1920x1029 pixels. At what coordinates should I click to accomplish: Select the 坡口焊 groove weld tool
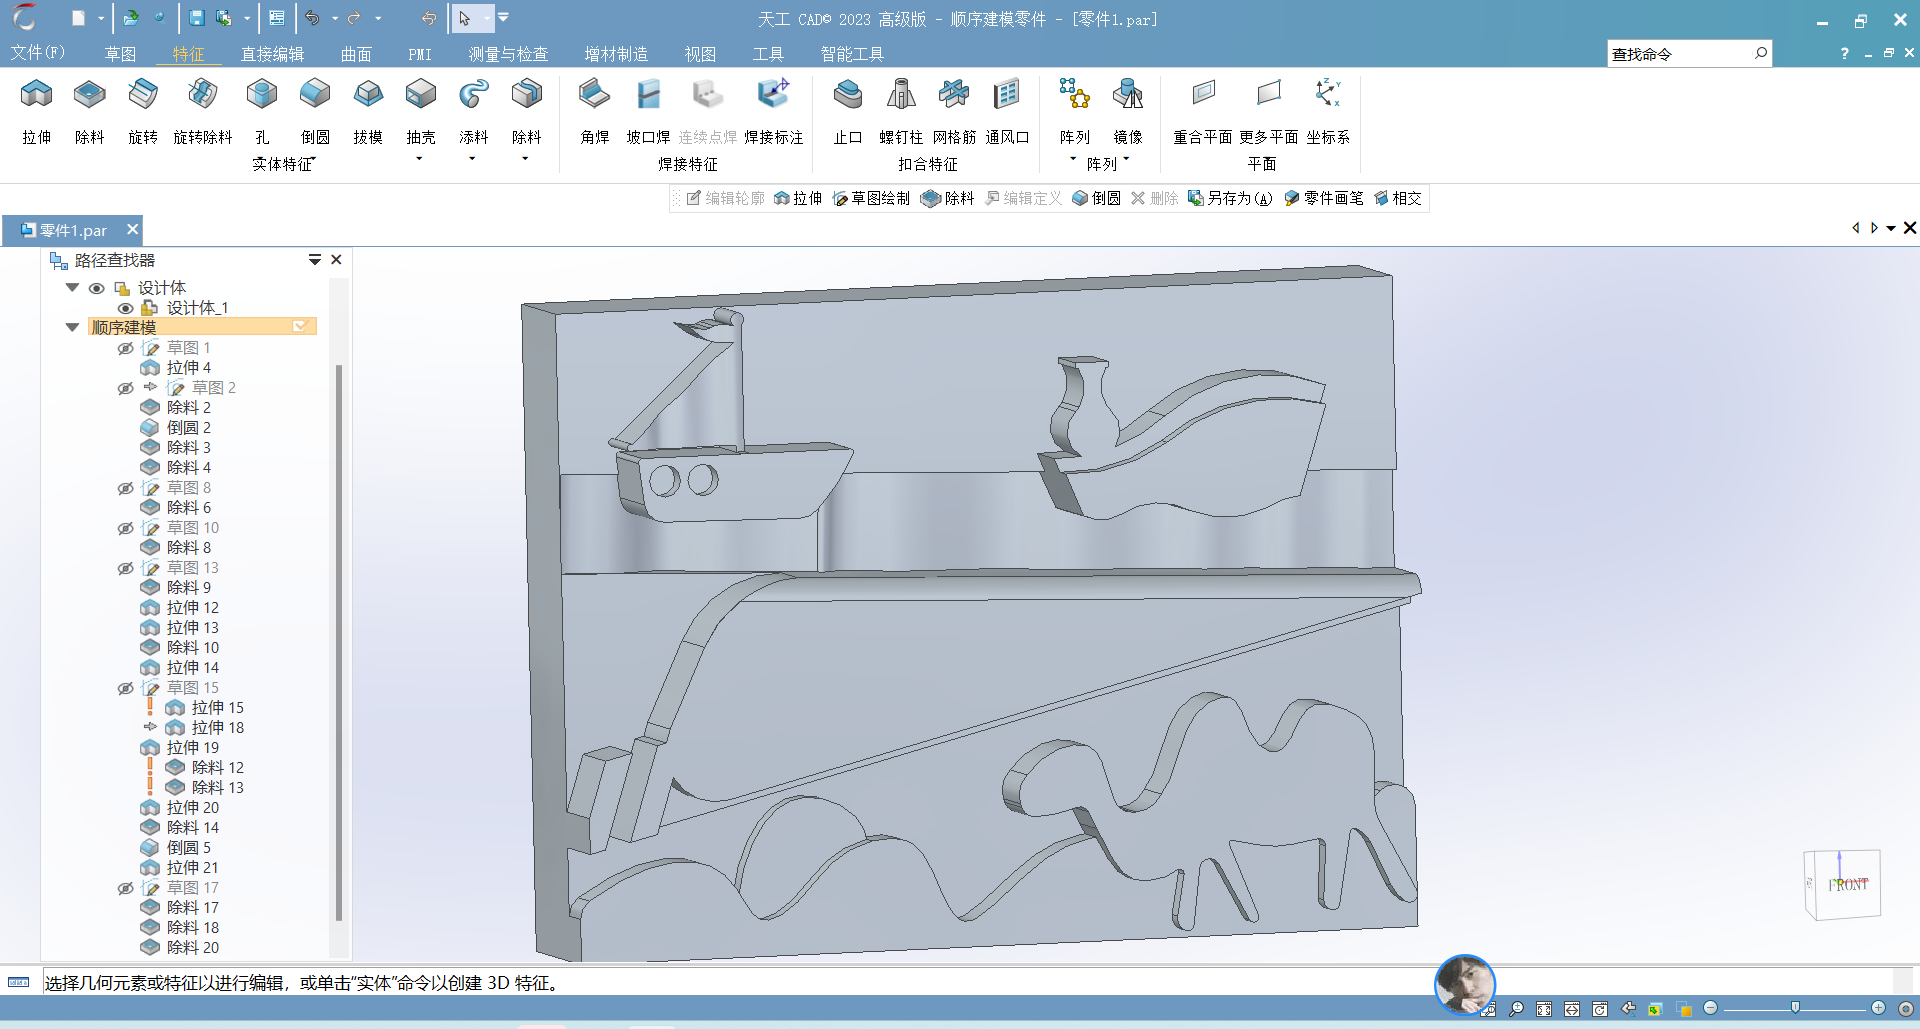(648, 110)
